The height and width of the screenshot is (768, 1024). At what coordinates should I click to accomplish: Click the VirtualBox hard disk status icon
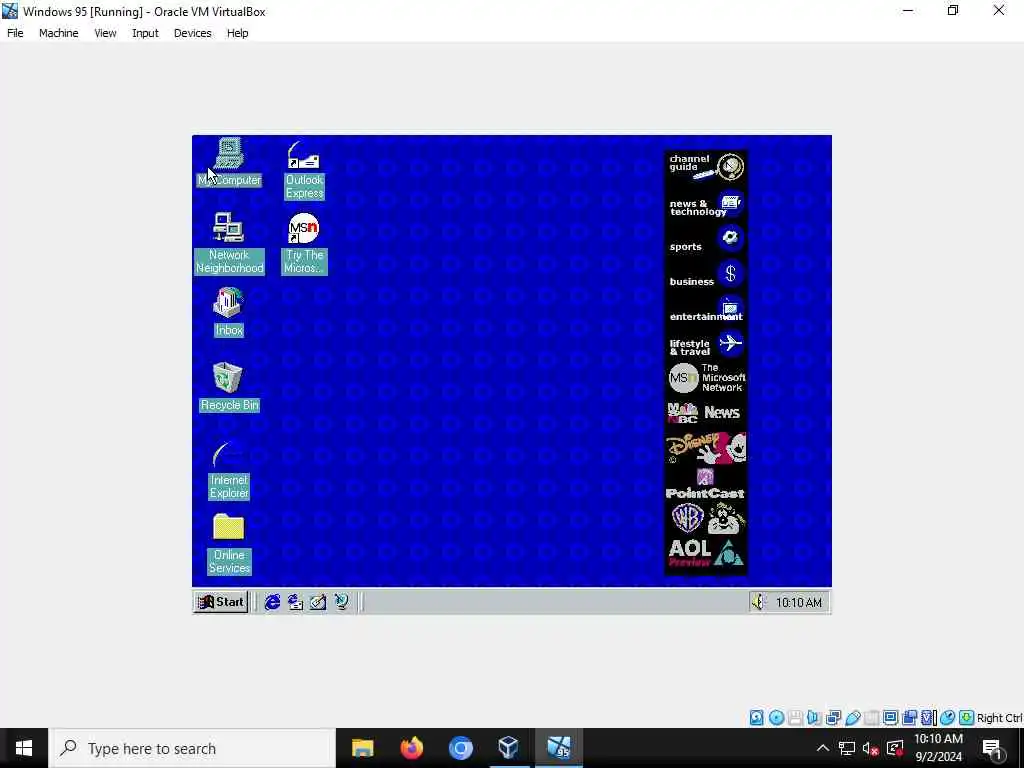point(756,718)
